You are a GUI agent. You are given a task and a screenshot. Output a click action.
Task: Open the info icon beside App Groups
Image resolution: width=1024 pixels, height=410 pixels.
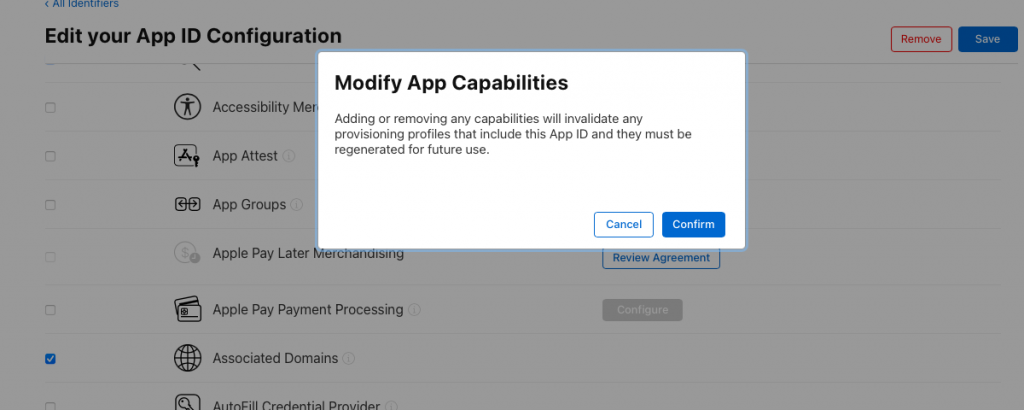coord(295,205)
